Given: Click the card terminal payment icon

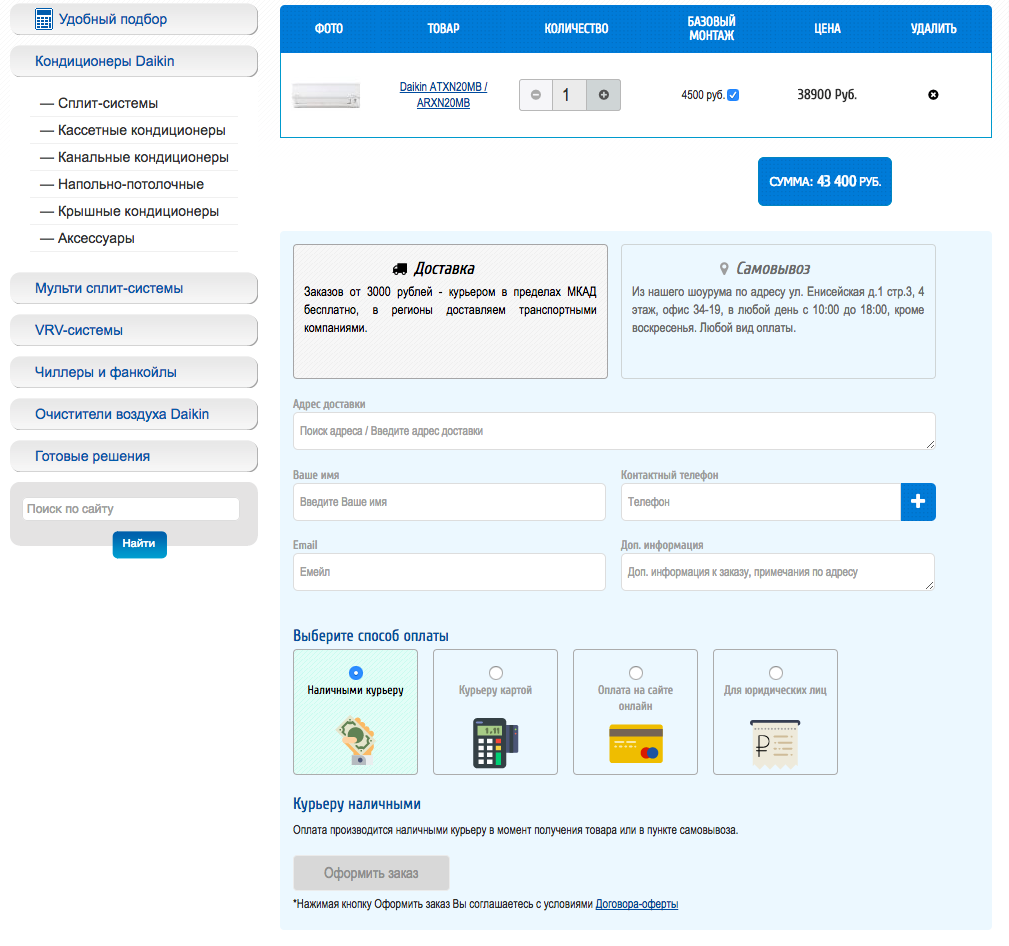Looking at the screenshot, I should [495, 743].
